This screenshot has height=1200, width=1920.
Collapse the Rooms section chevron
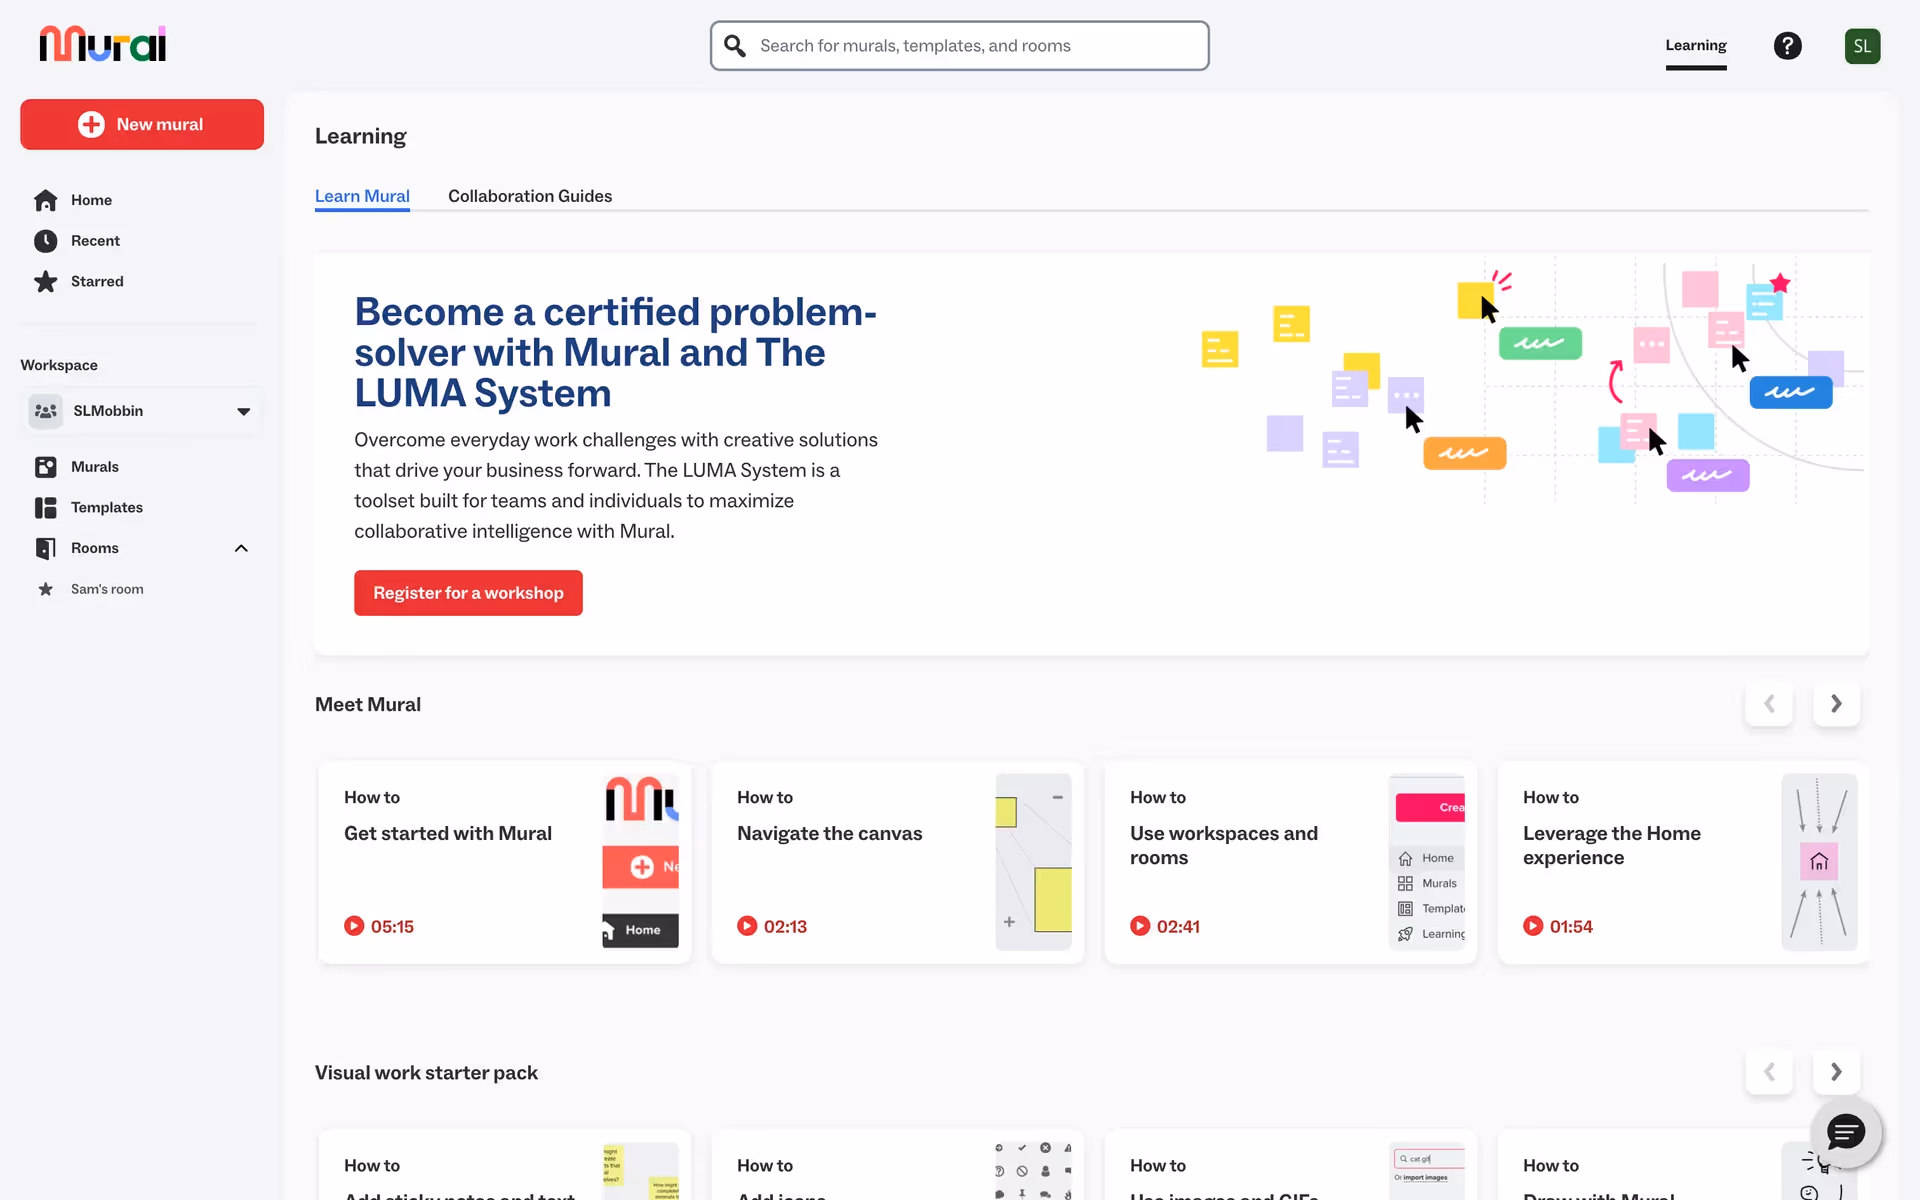pyautogui.click(x=241, y=548)
